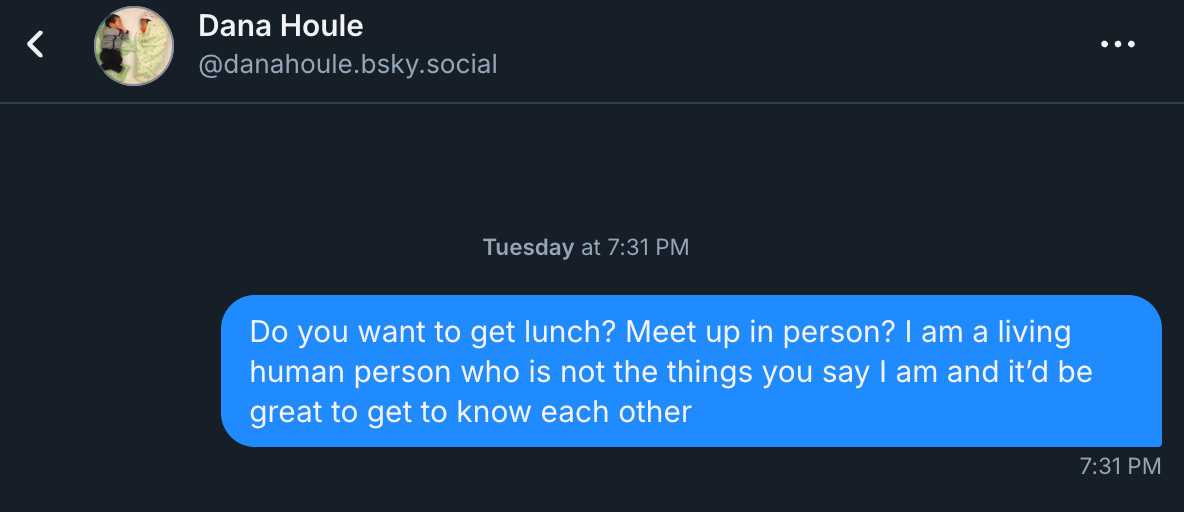Click the Dana Houle display name

tap(280, 26)
